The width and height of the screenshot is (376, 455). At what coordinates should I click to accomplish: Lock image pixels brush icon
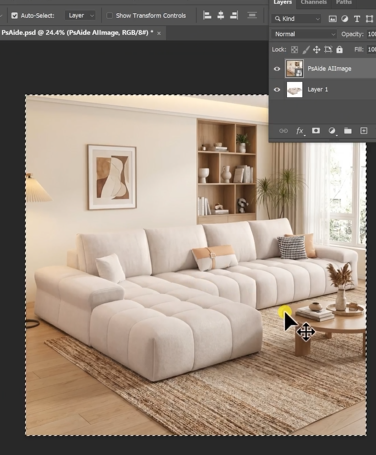point(306,50)
